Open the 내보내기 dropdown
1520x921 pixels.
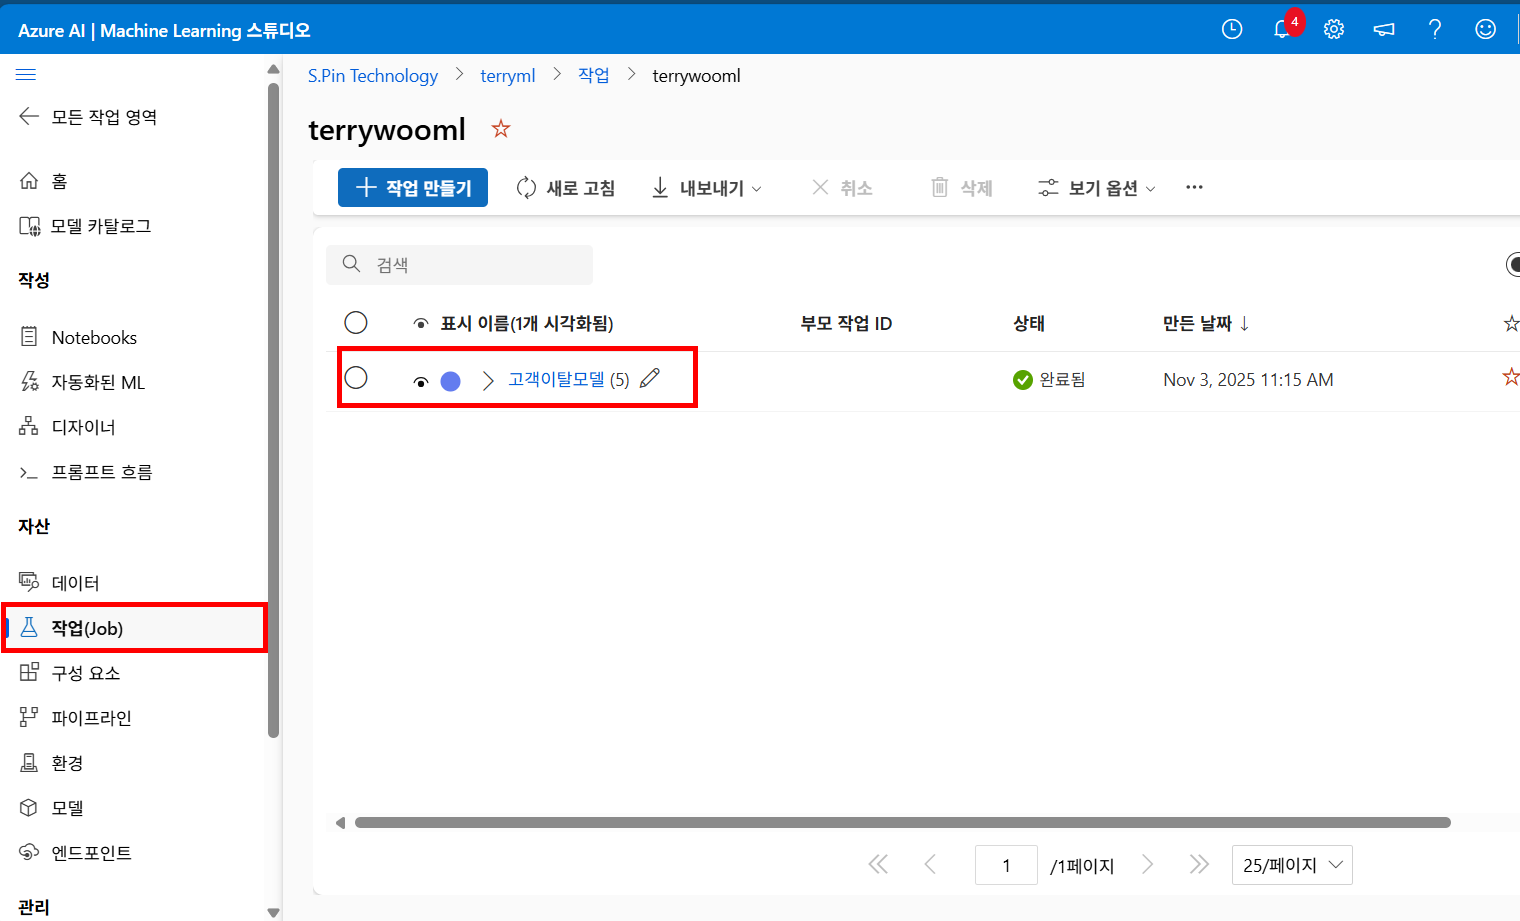tap(706, 188)
